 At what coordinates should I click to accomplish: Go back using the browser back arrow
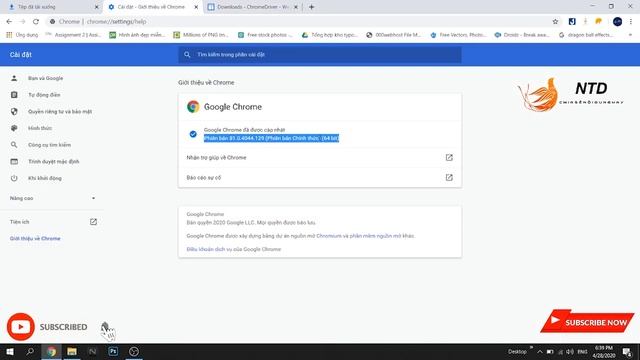tap(9, 22)
